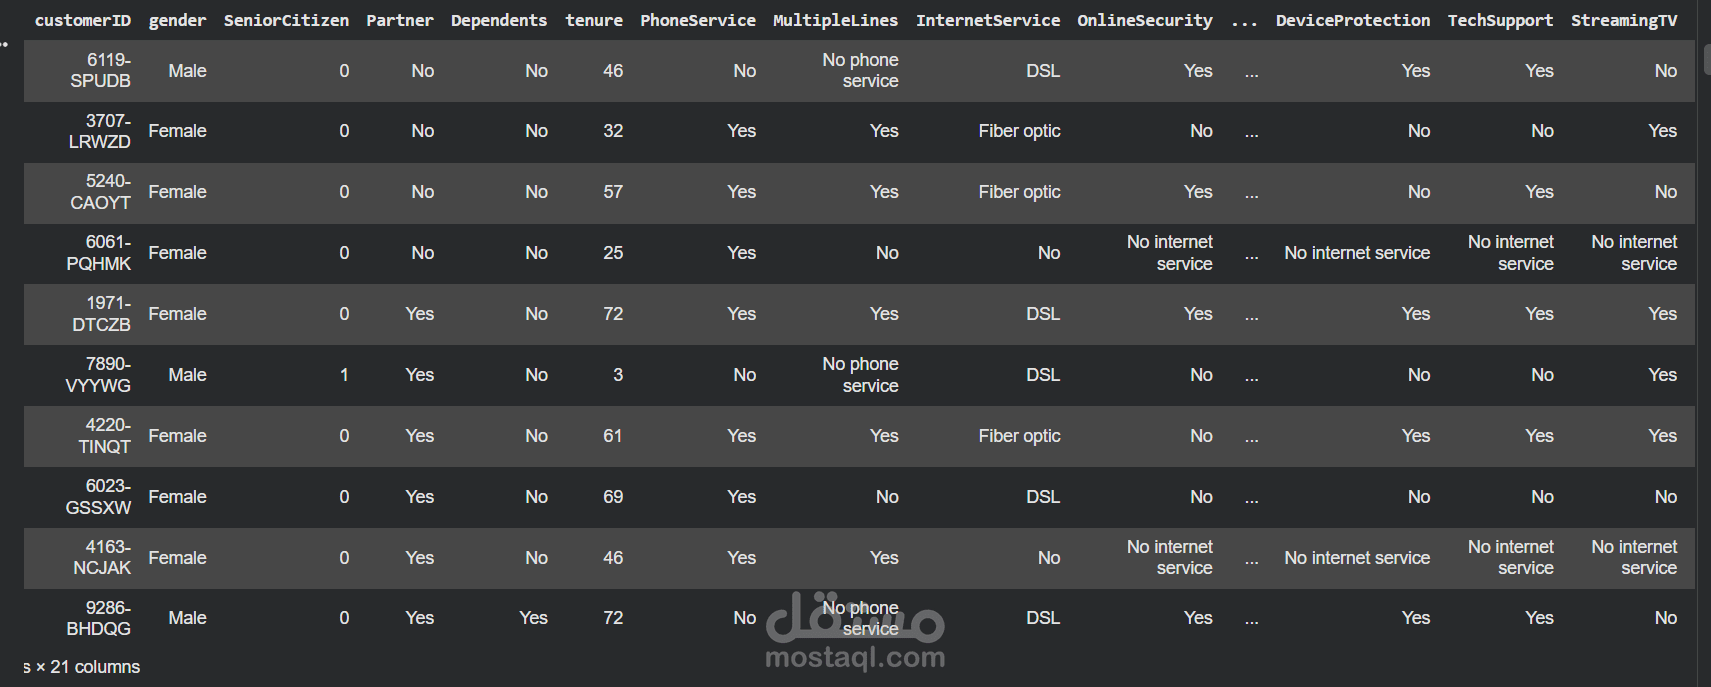Click customer ID 7890-VYYWG cell
Screen dimensions: 1711x687
coord(98,375)
